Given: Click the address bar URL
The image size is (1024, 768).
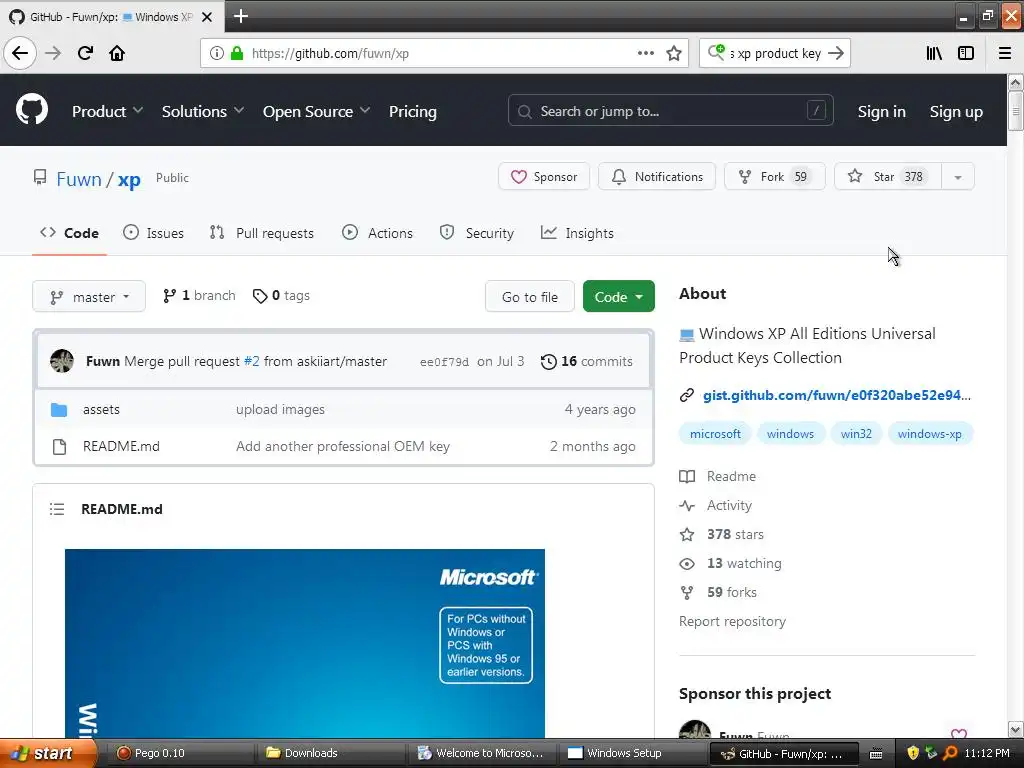Looking at the screenshot, I should (x=330, y=54).
